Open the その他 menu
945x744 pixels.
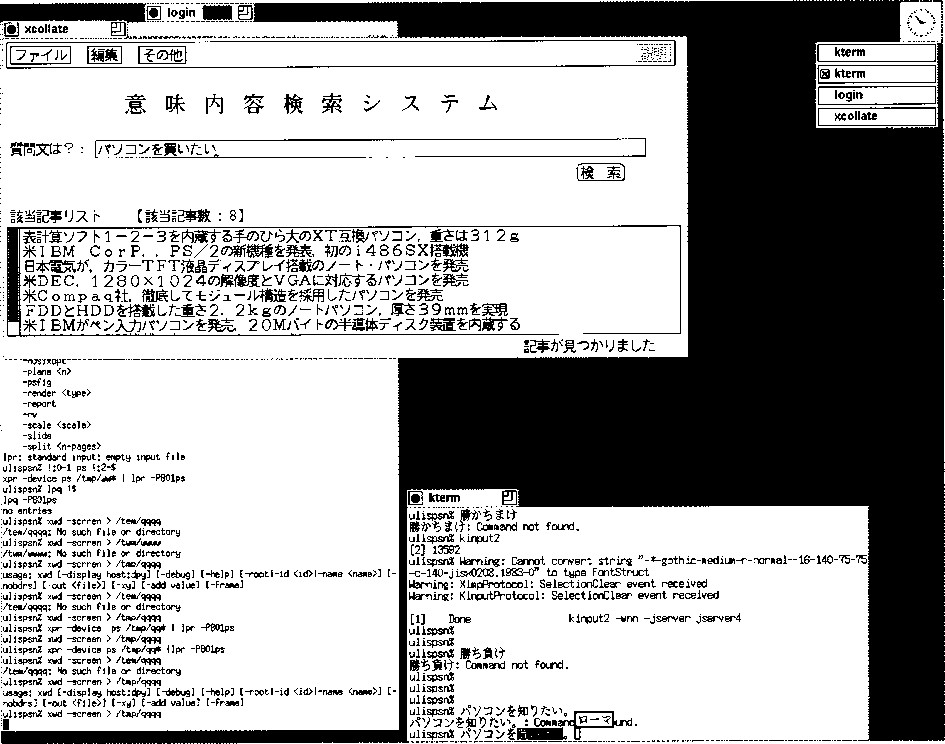161,55
